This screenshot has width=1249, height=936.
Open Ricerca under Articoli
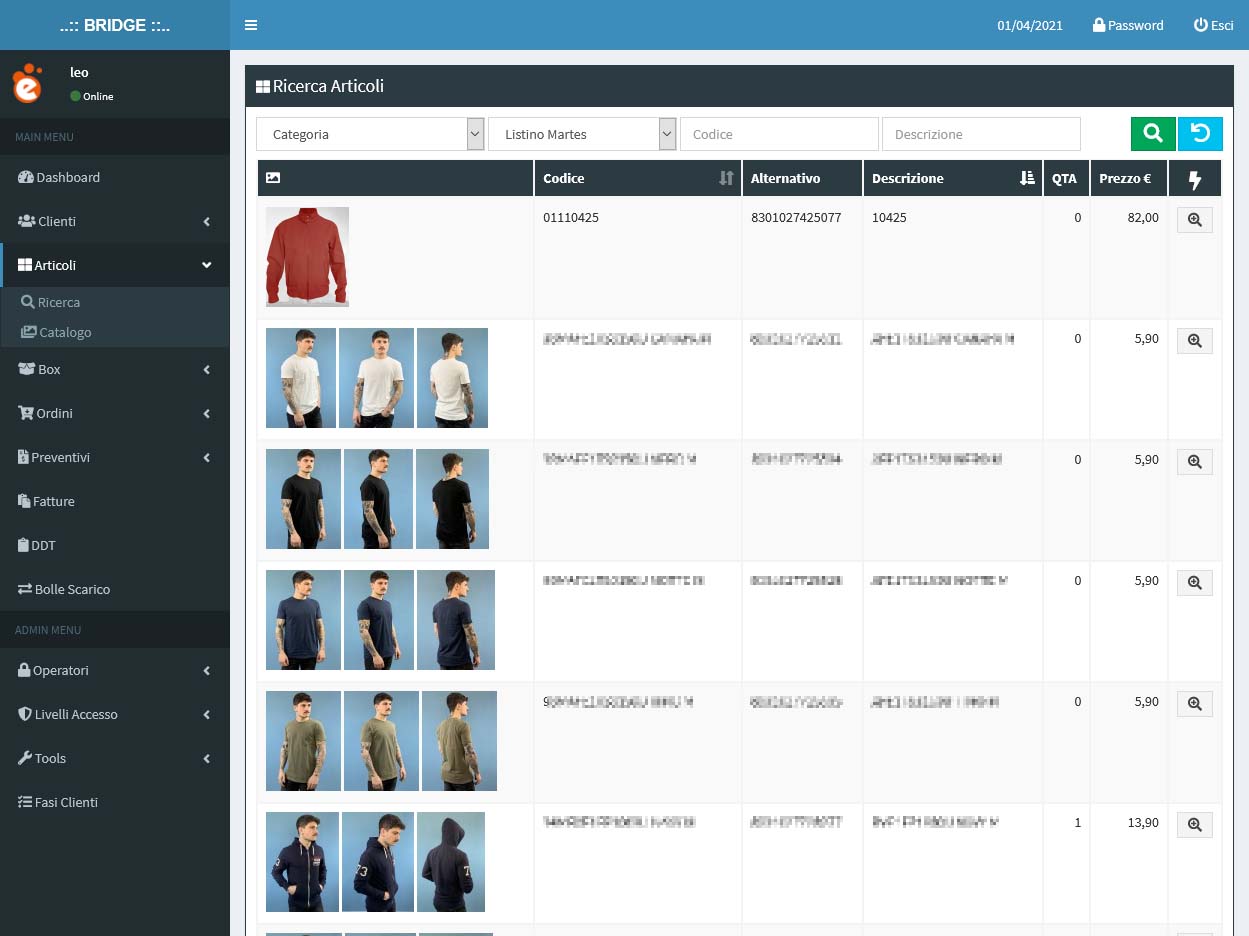click(115, 302)
